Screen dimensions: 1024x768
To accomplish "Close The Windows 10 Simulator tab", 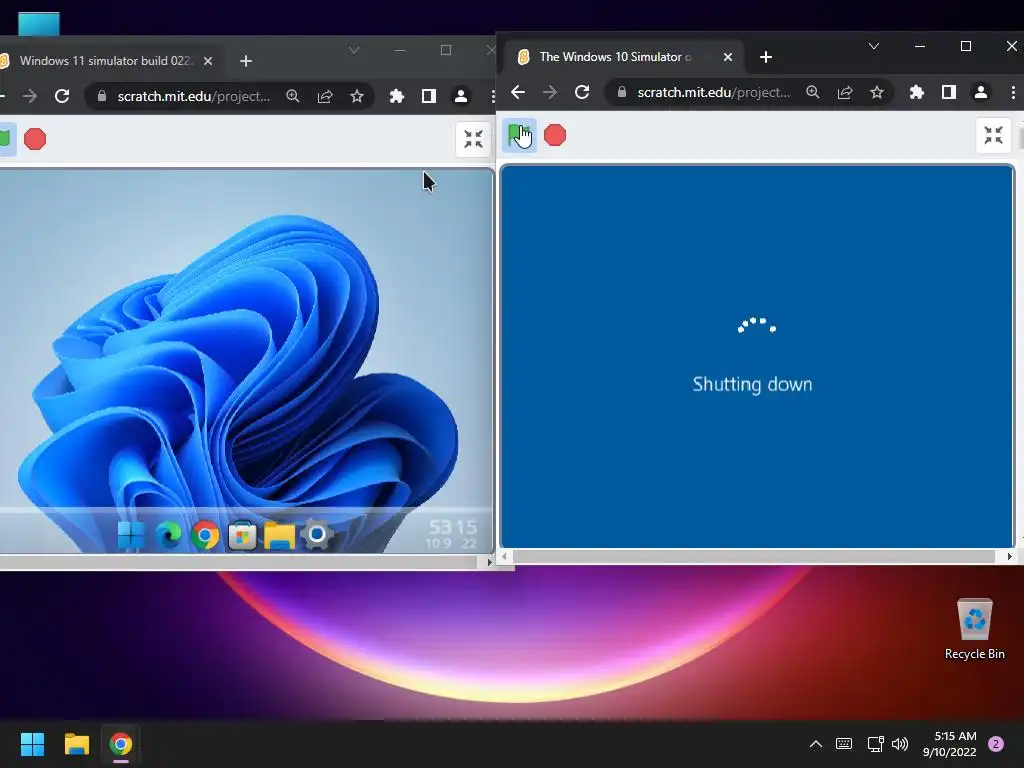I will point(728,57).
